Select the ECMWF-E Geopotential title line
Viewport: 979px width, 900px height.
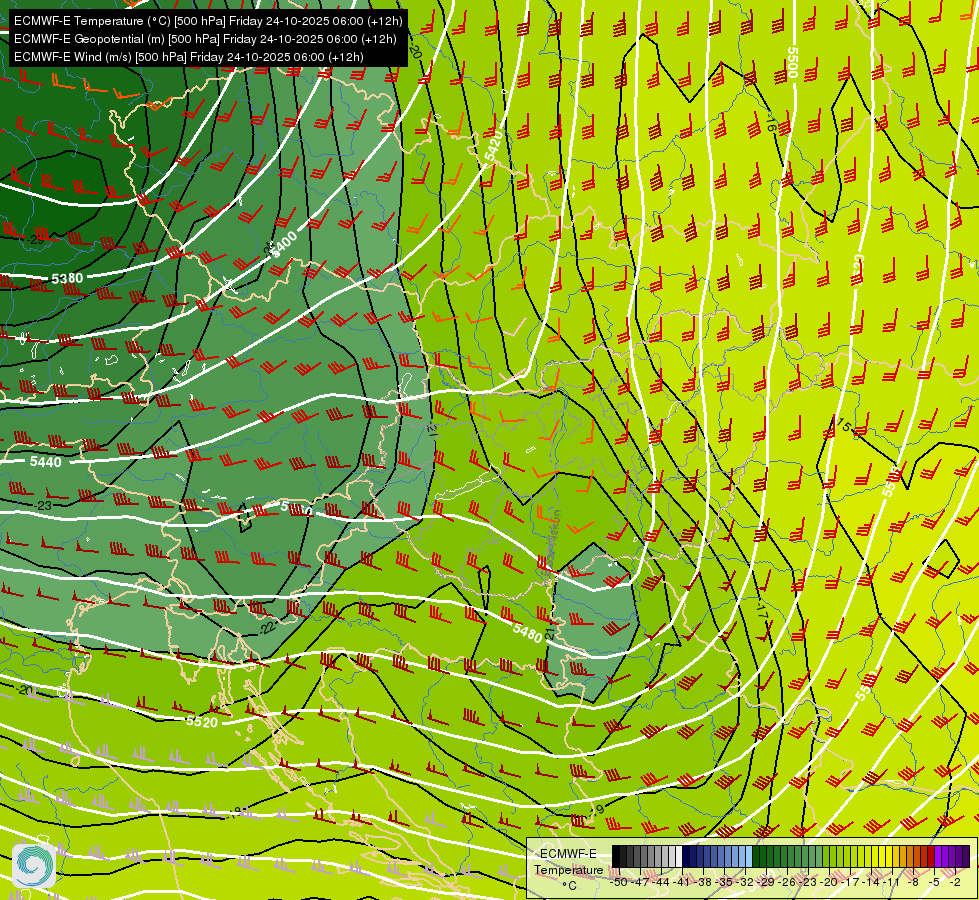[x=205, y=39]
